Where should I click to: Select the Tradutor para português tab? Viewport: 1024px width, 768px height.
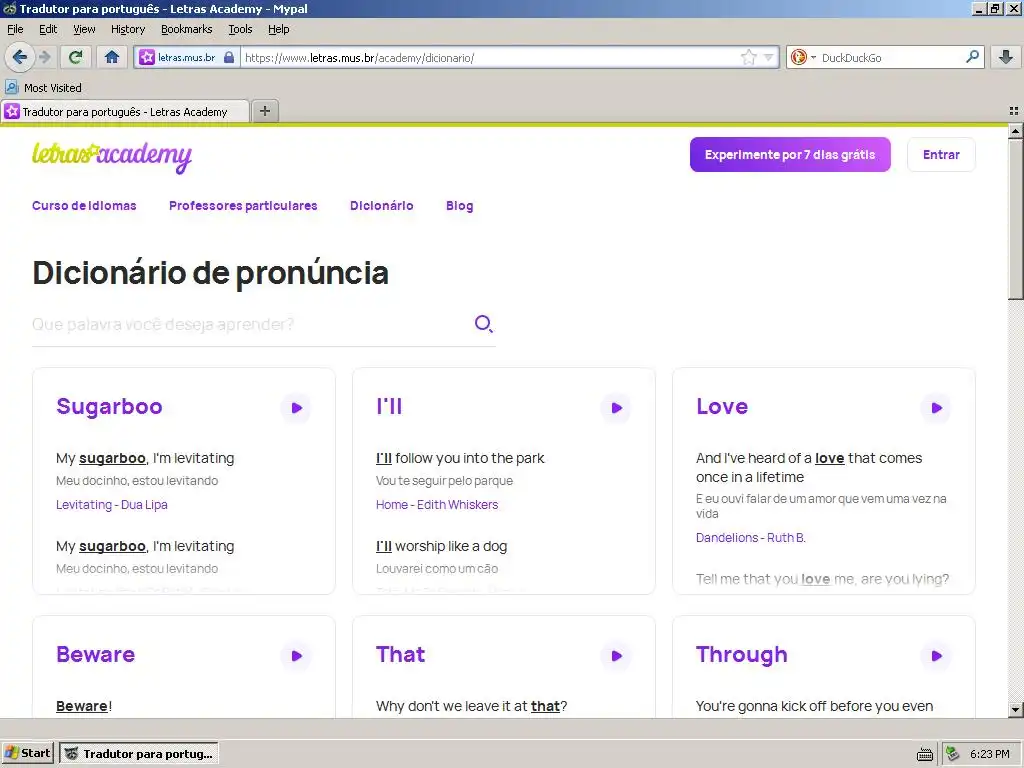pyautogui.click(x=125, y=112)
